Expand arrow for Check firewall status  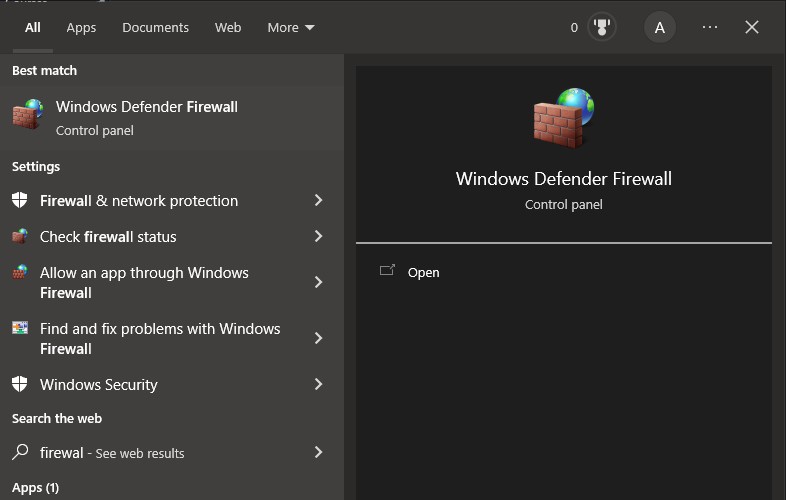(x=318, y=236)
